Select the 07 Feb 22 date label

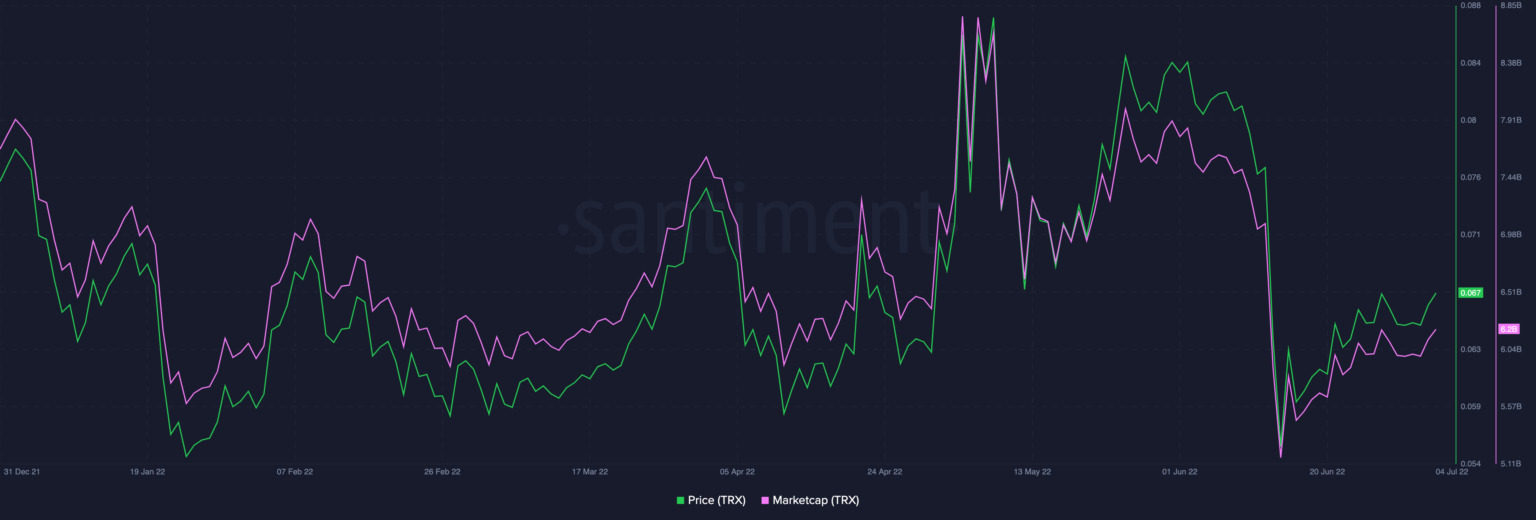295,470
